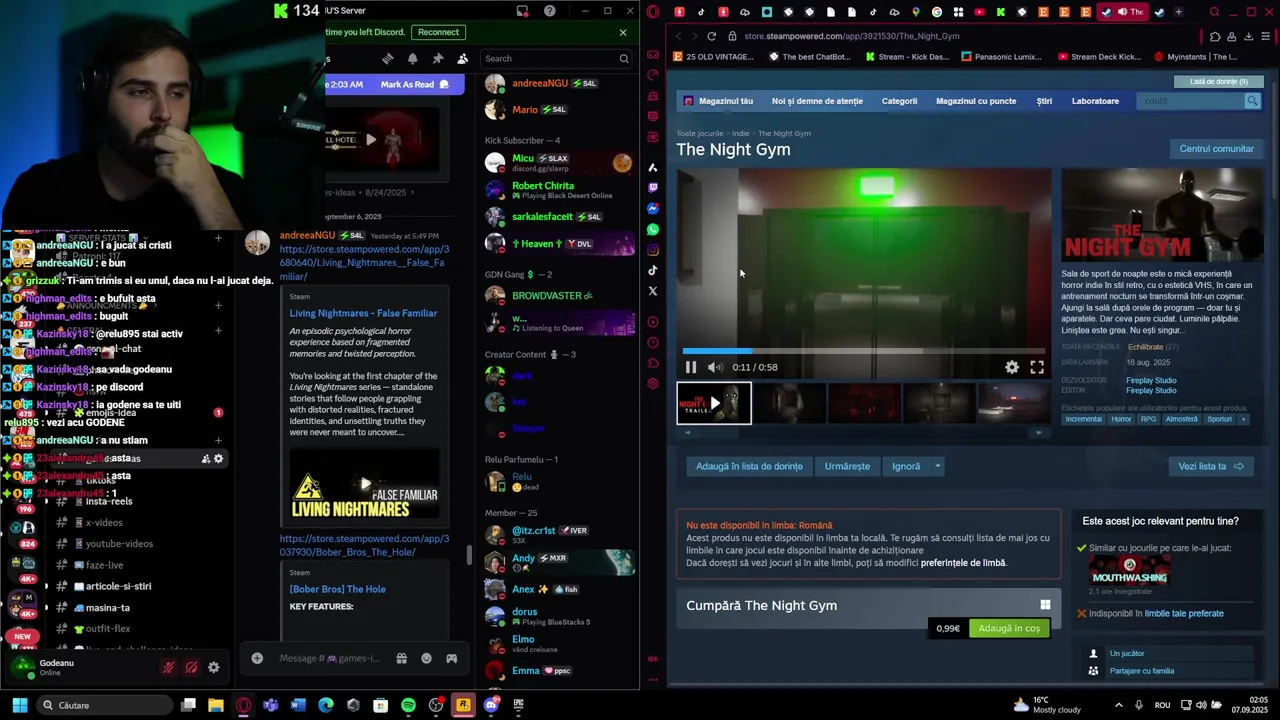Open Discord notification bell icon
The width and height of the screenshot is (1280, 720).
(412, 59)
